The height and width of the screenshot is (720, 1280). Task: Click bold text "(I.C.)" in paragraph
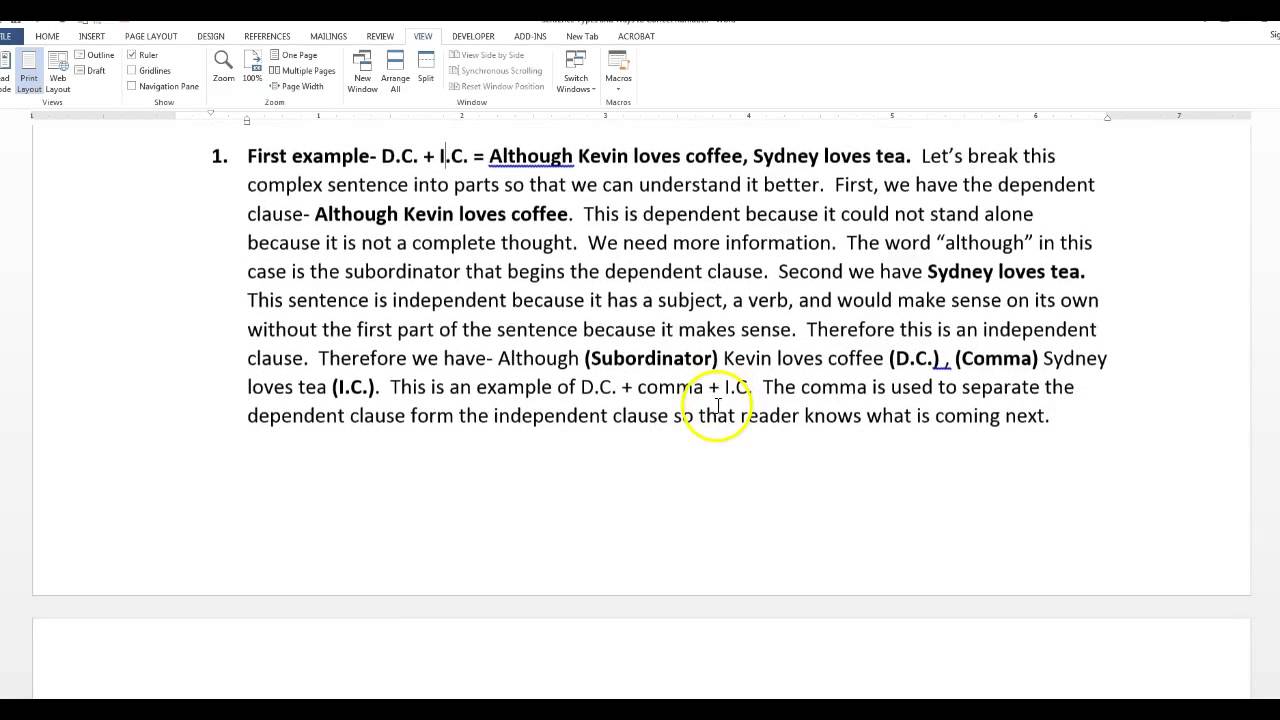pyautogui.click(x=353, y=387)
